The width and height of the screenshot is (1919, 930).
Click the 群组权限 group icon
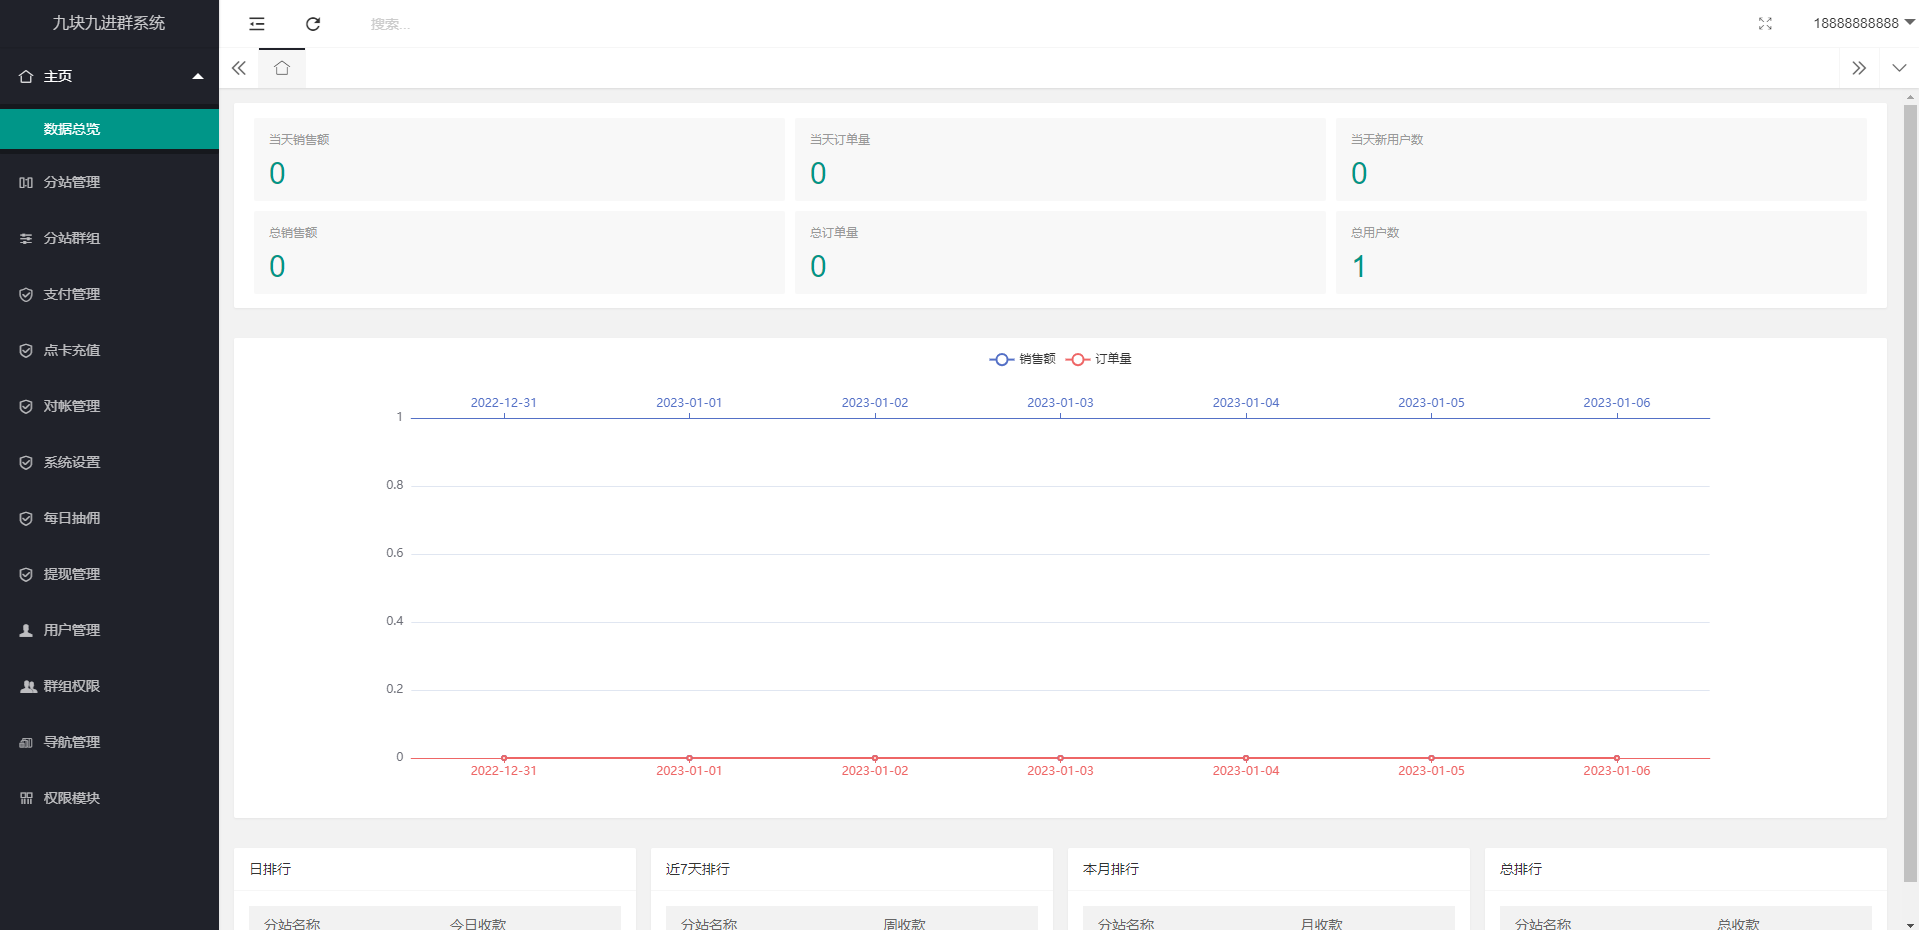pyautogui.click(x=28, y=686)
